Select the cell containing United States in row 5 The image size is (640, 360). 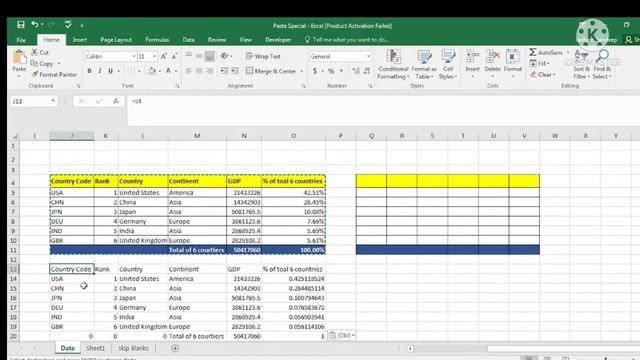pos(143,192)
